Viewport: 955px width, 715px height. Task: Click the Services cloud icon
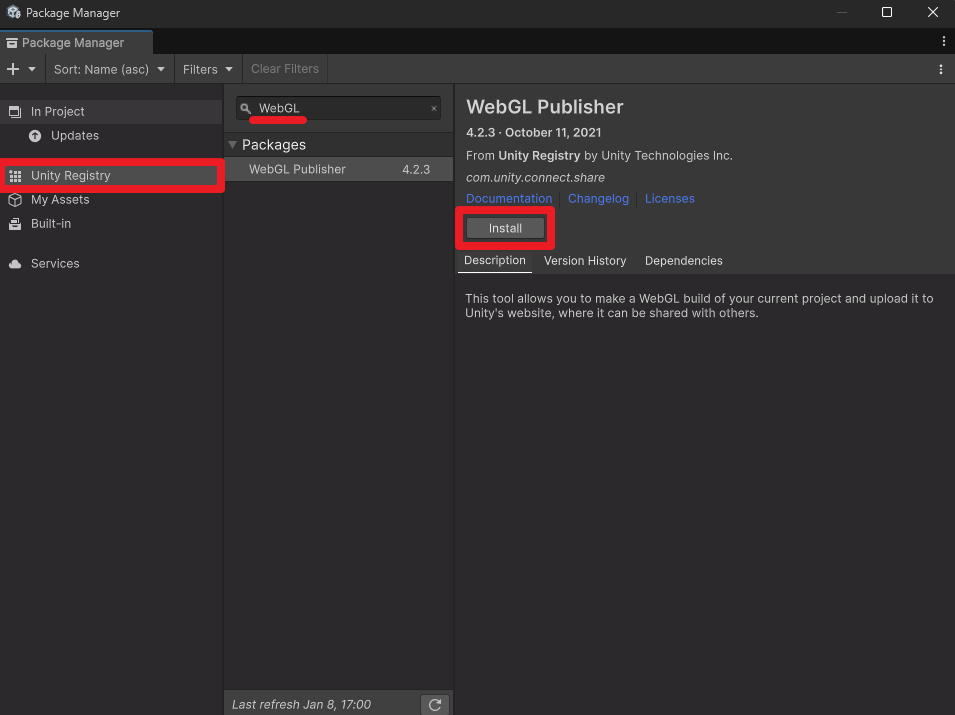15,264
